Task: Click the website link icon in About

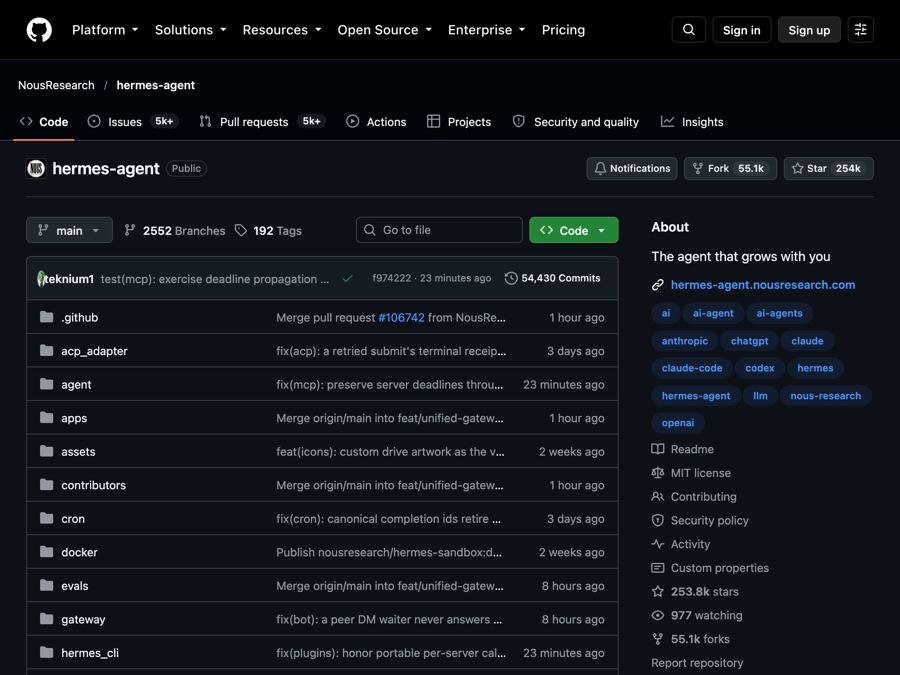Action: tap(658, 285)
